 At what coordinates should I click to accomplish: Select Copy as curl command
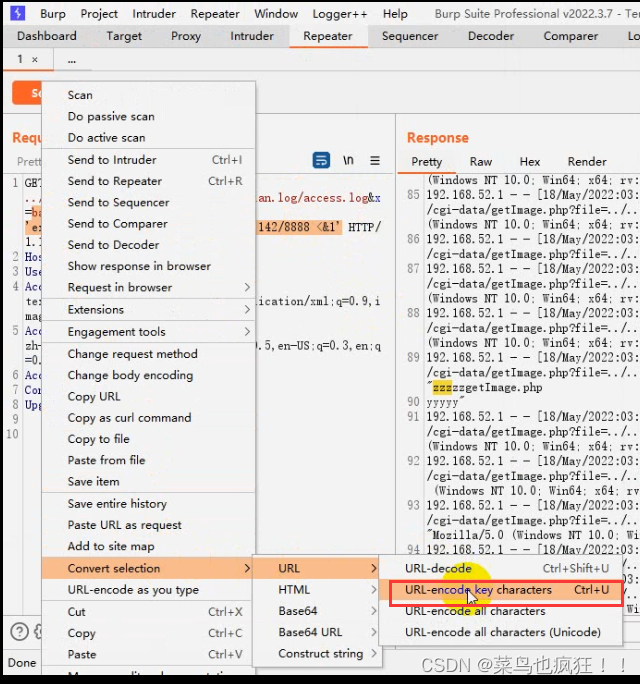[x=148, y=418]
